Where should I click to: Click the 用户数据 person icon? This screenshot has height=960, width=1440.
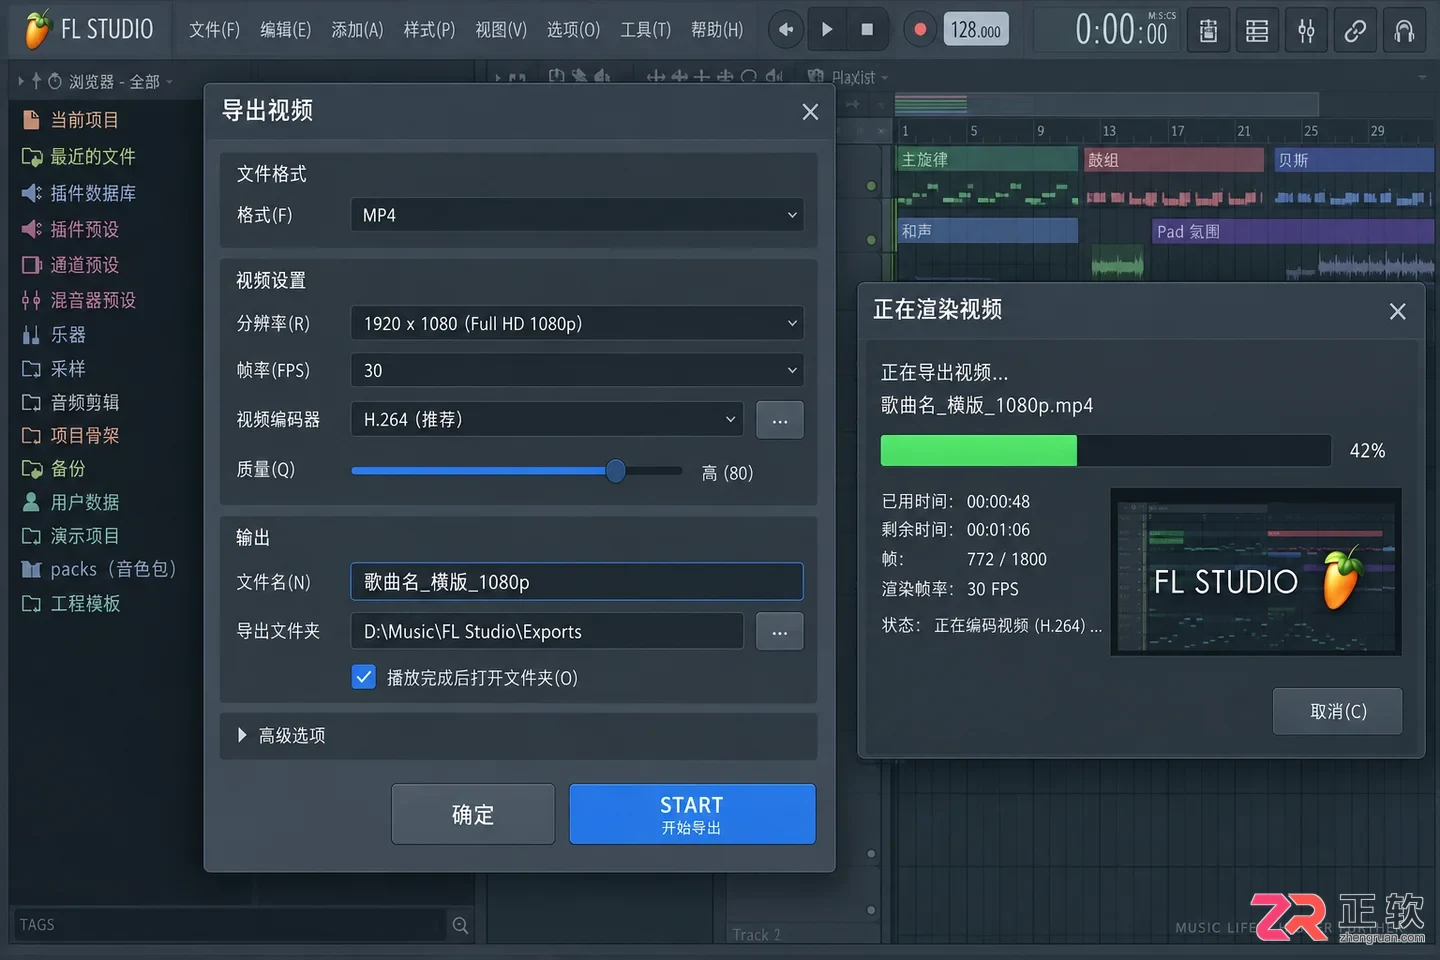pos(31,502)
